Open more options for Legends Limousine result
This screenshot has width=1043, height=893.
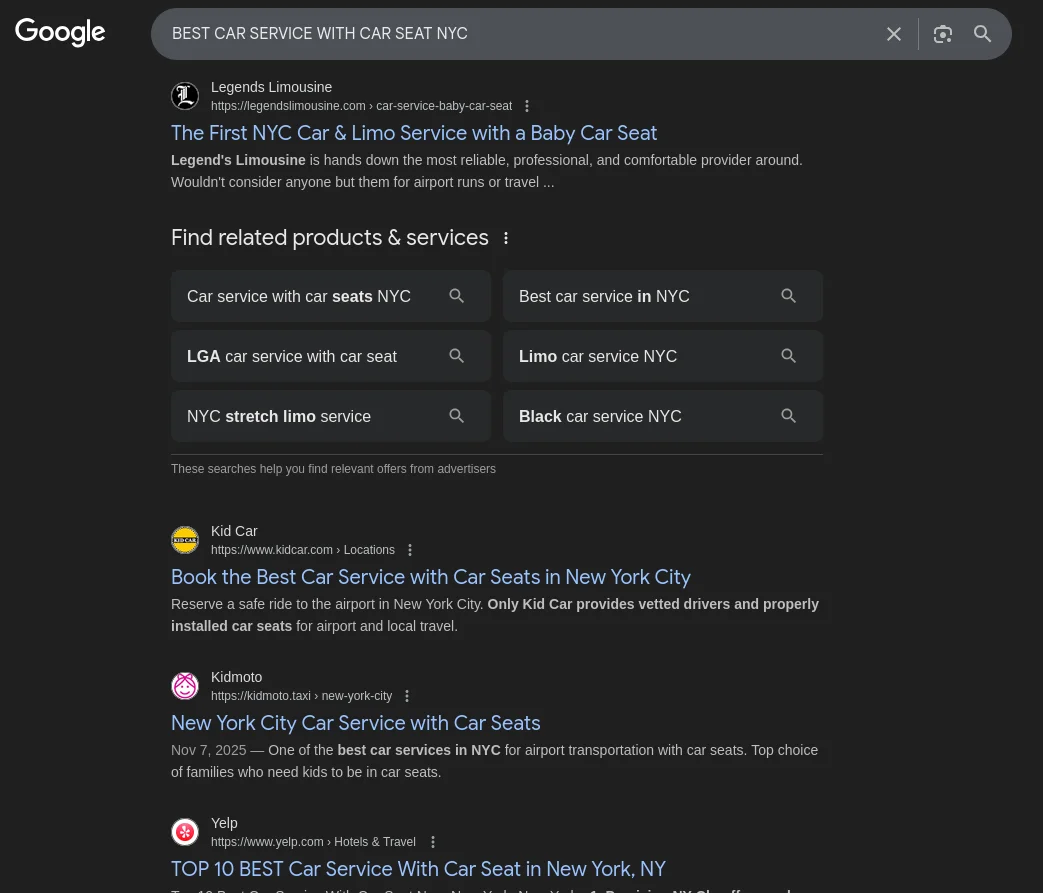pos(527,106)
